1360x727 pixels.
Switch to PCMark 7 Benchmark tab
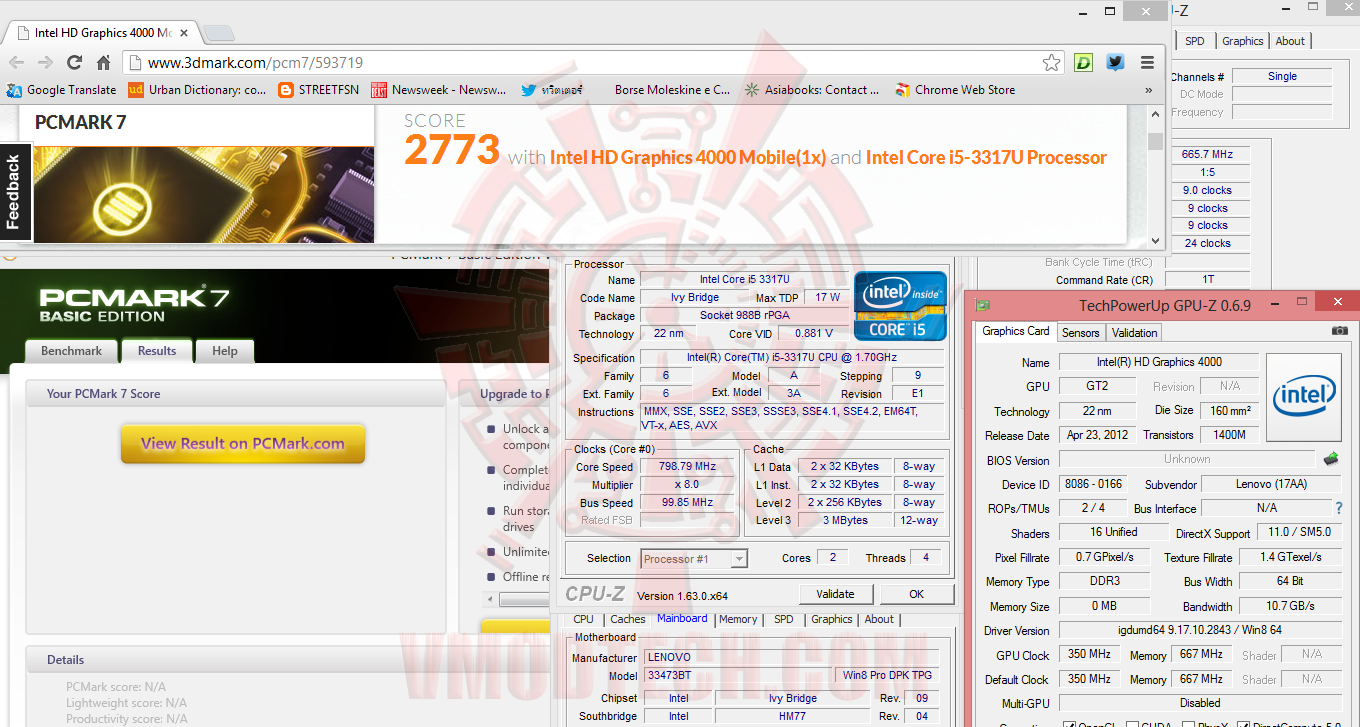click(x=71, y=351)
